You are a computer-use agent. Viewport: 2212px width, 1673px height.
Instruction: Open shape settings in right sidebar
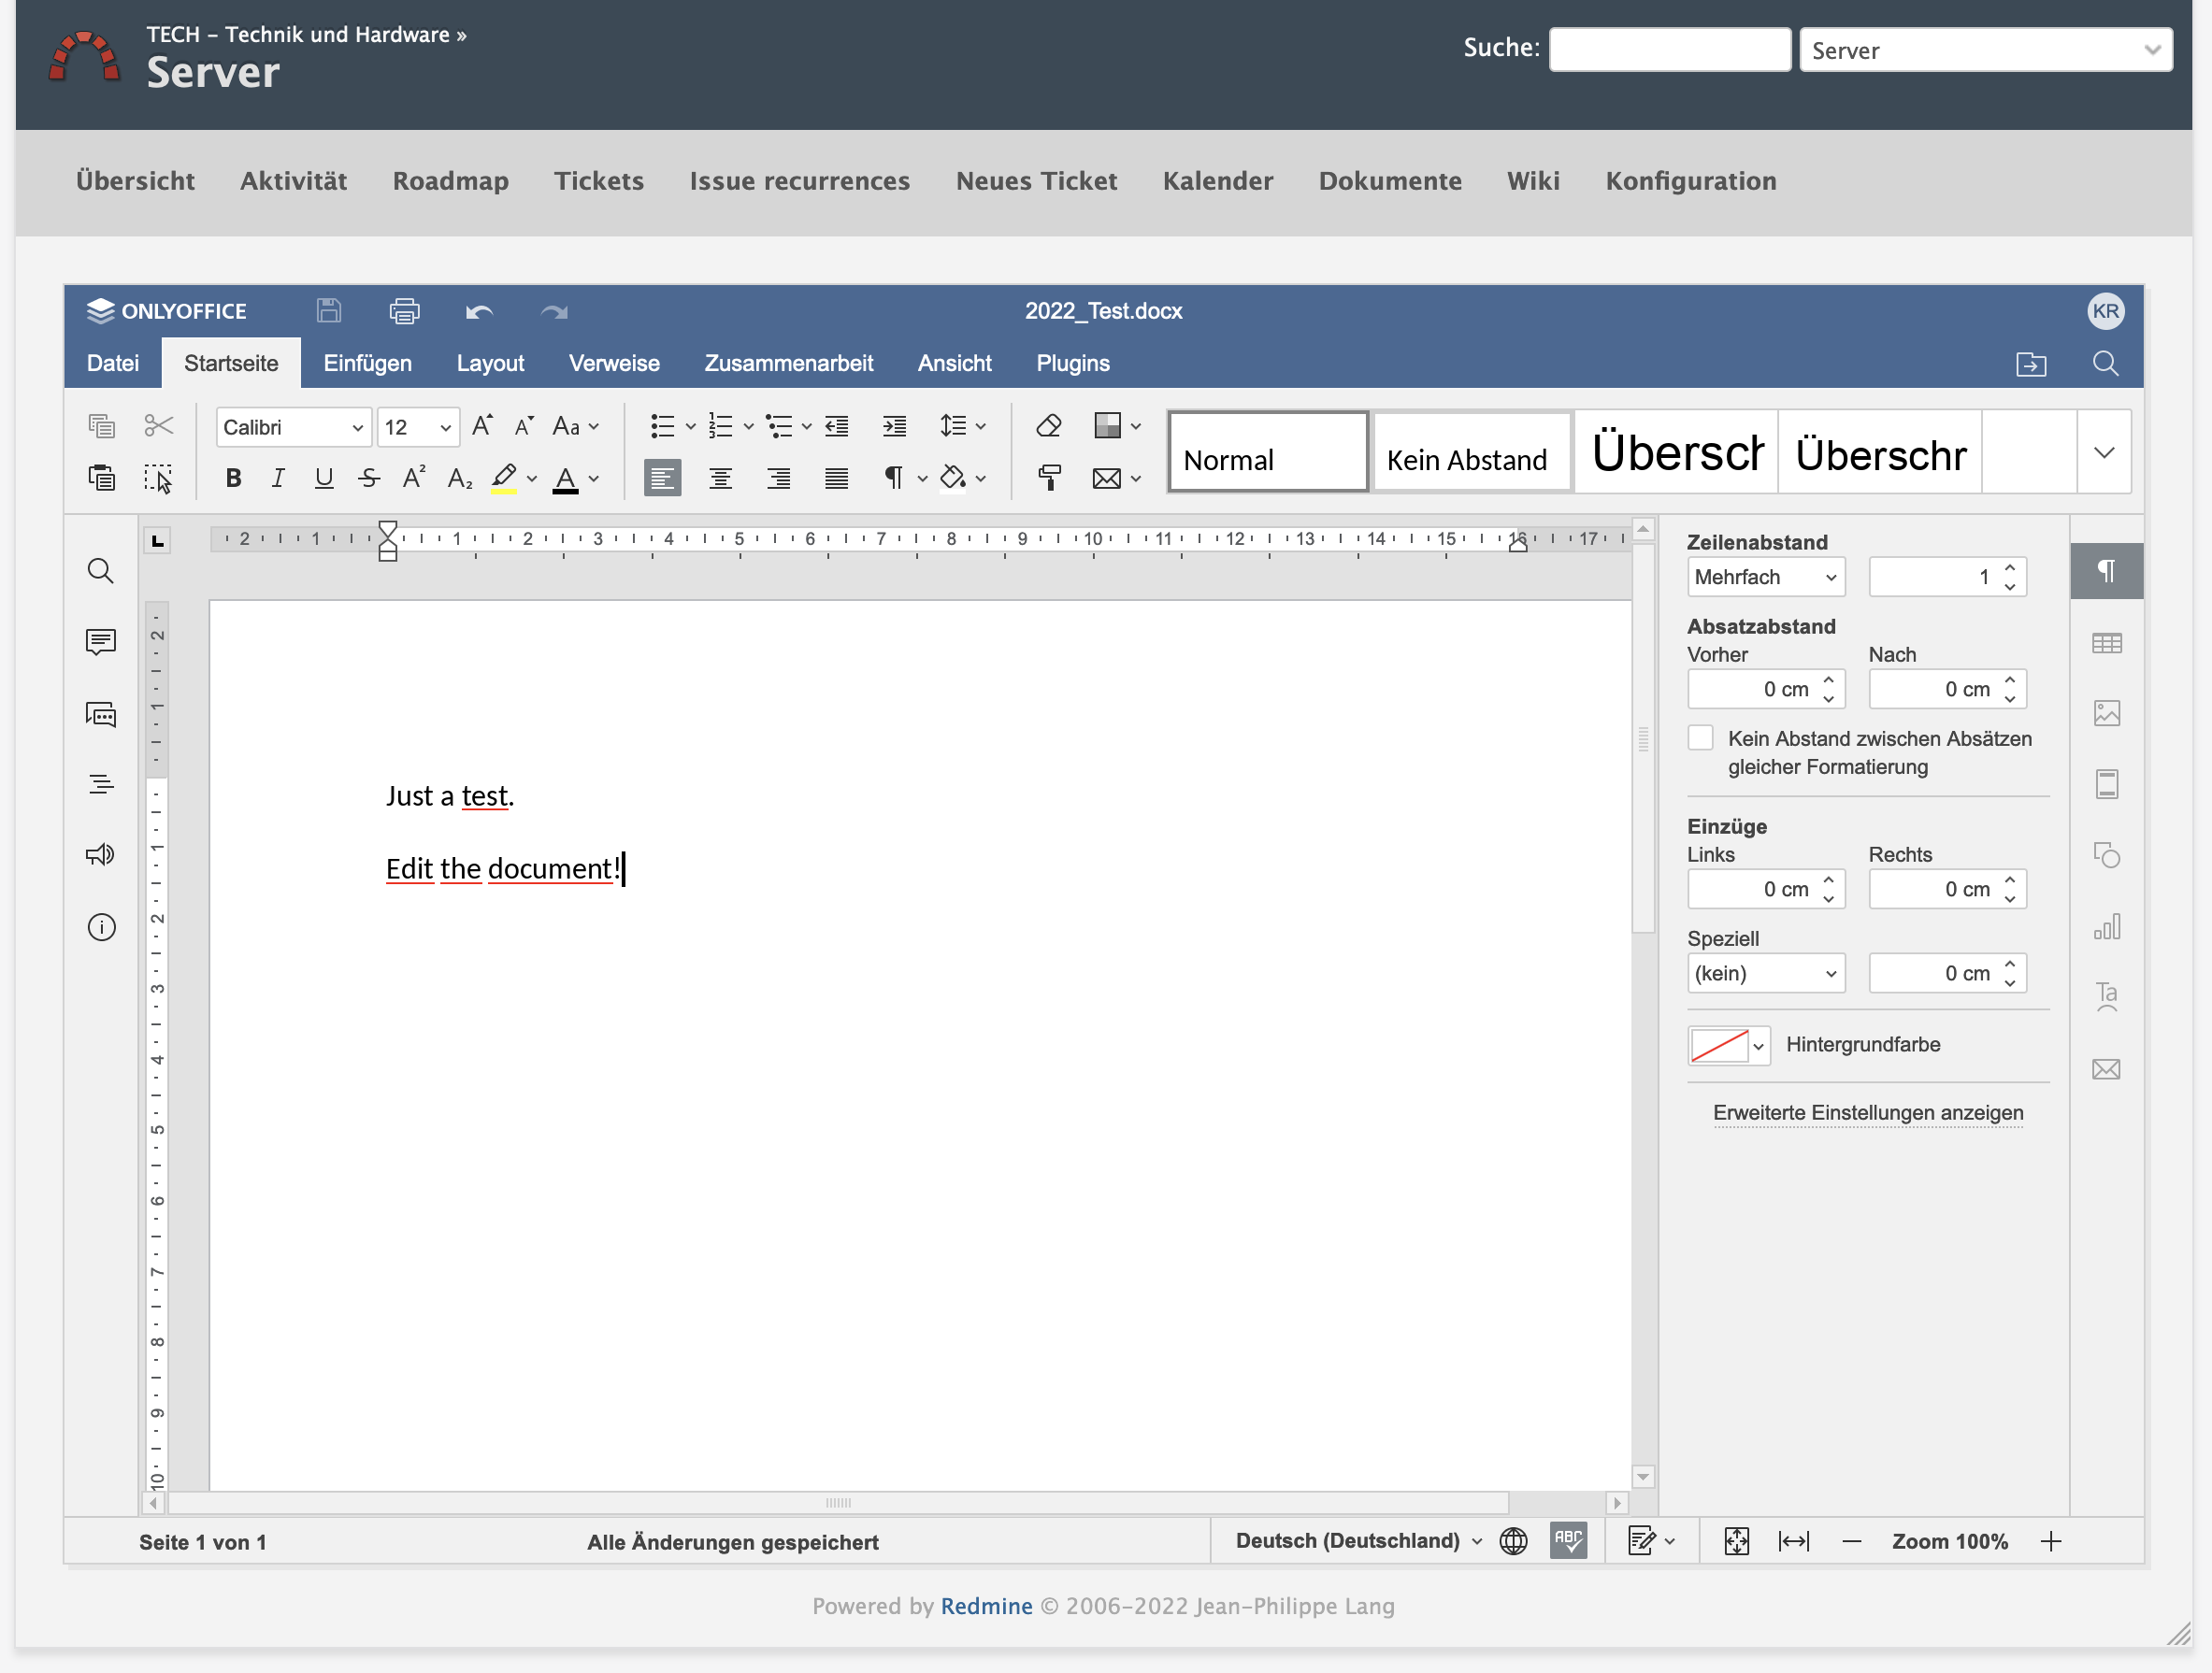(x=2106, y=855)
